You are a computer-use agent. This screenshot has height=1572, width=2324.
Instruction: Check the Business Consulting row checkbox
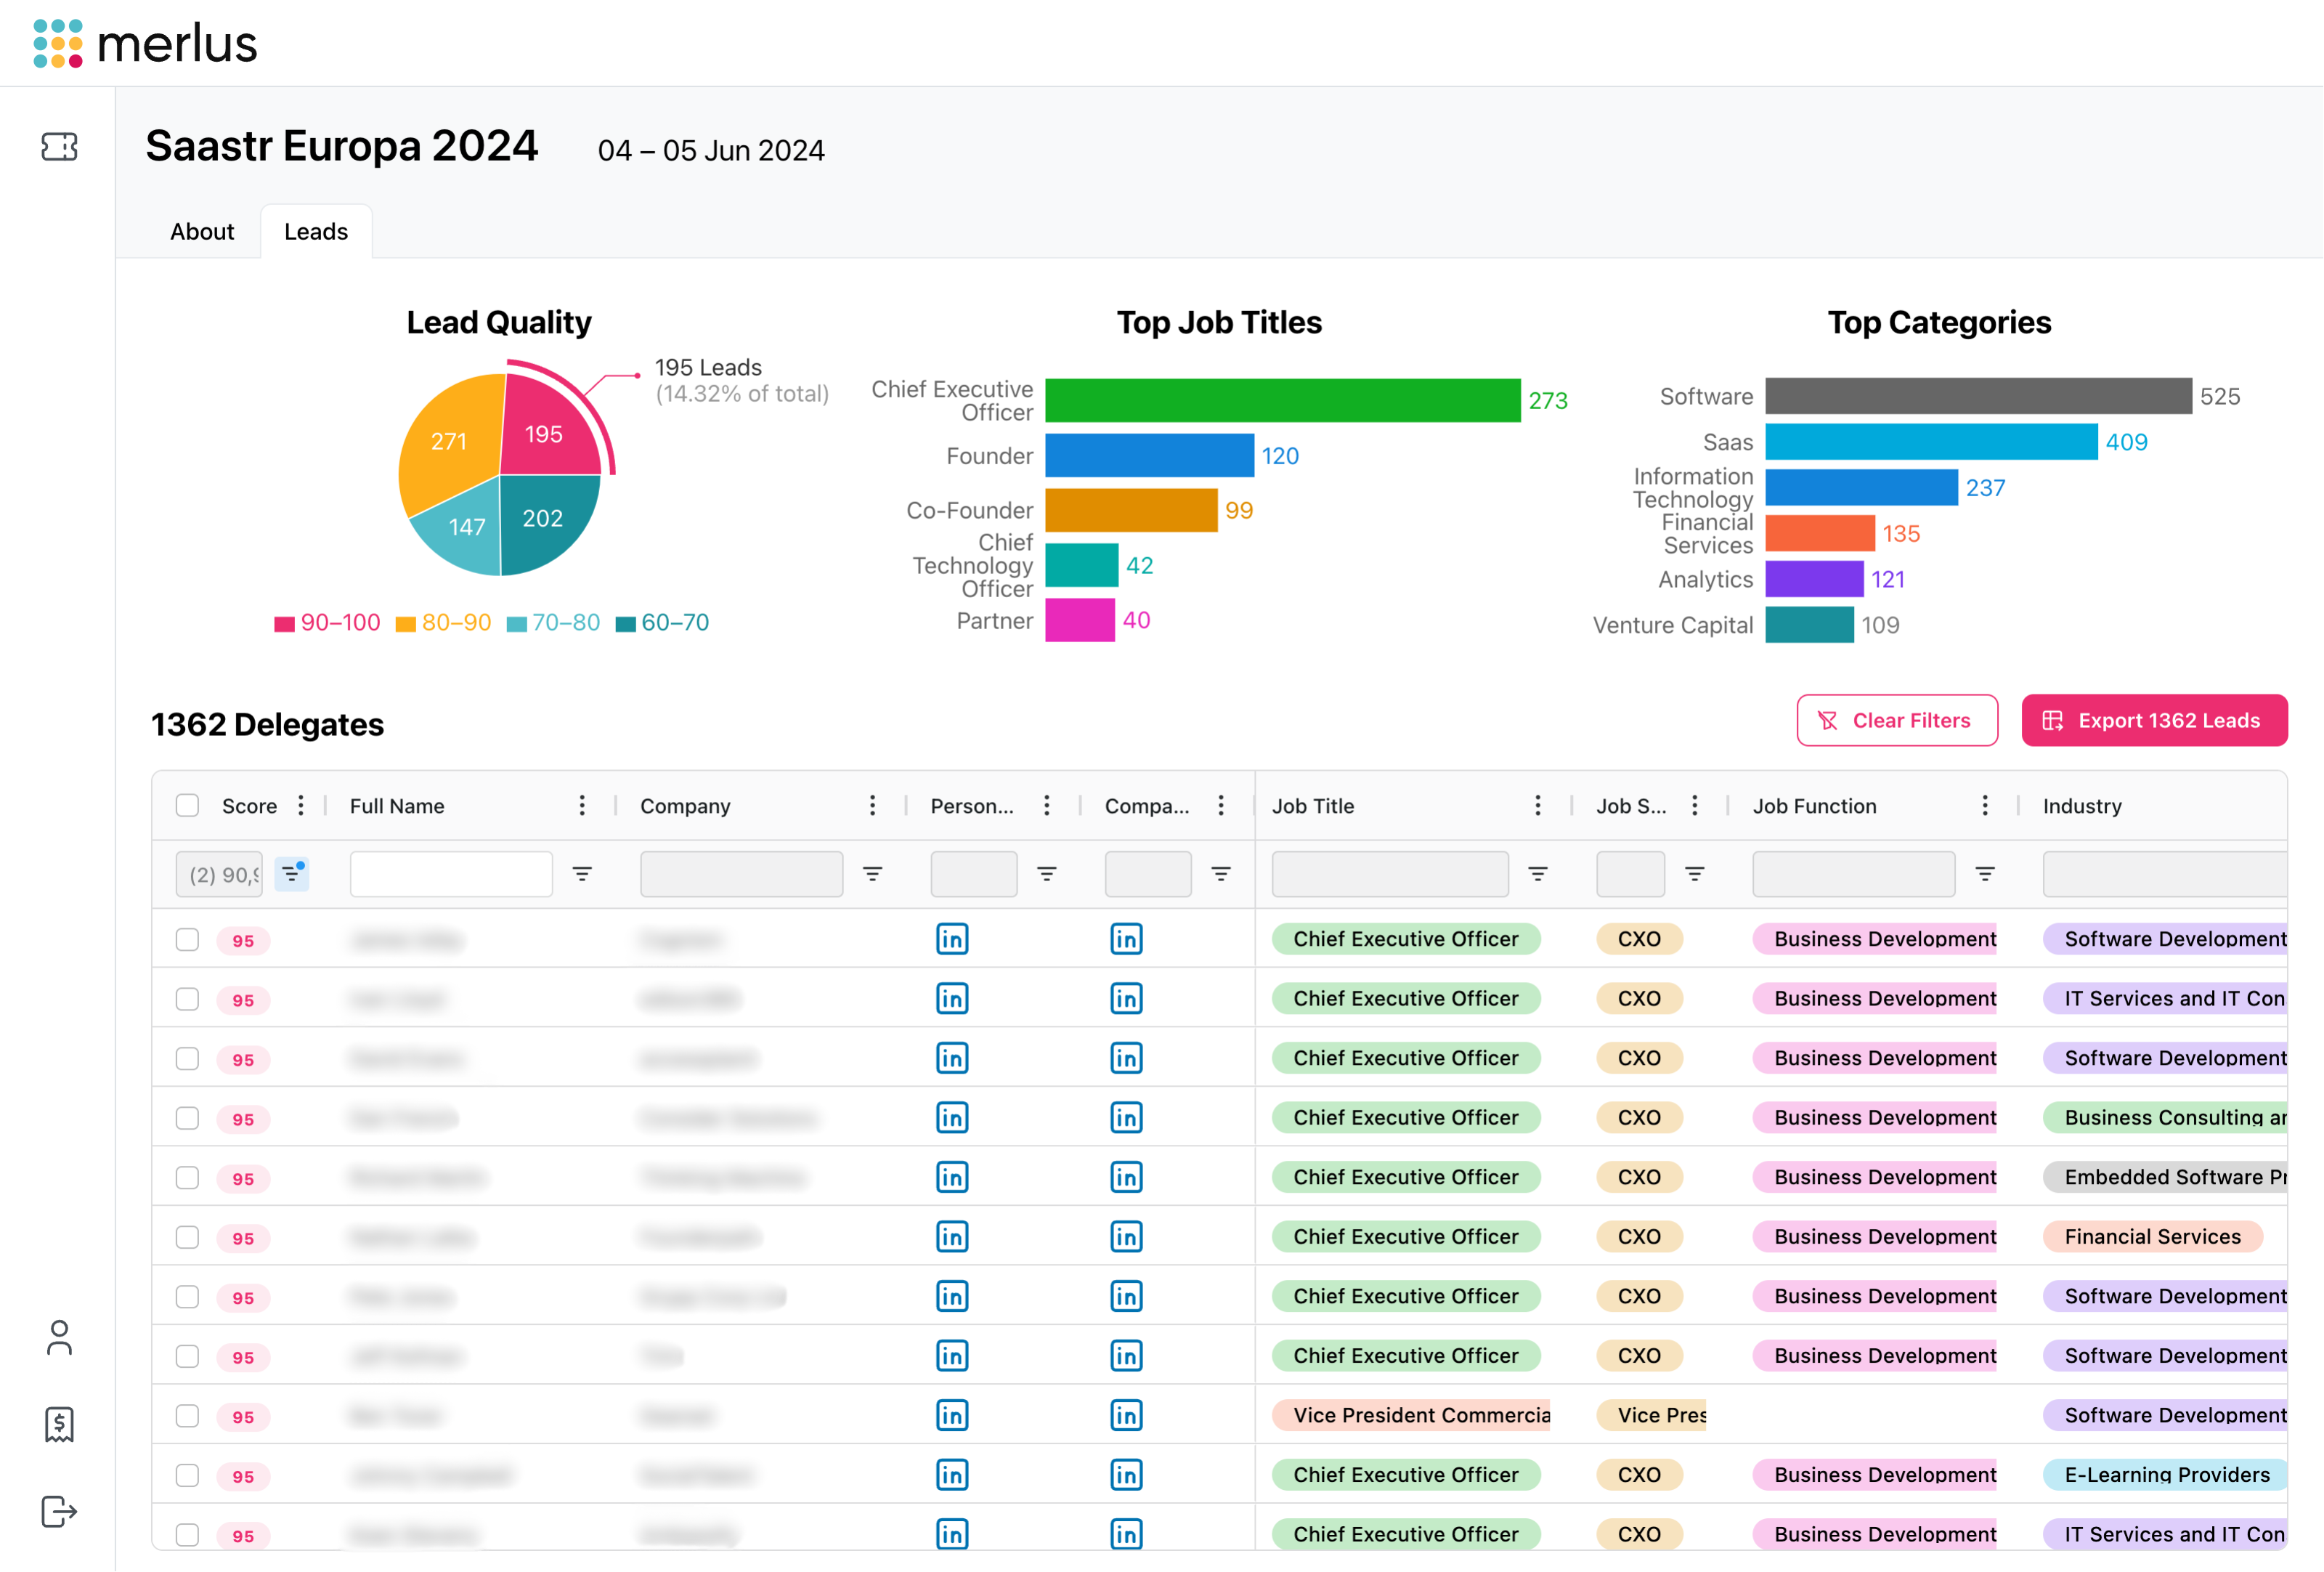pyautogui.click(x=187, y=1118)
